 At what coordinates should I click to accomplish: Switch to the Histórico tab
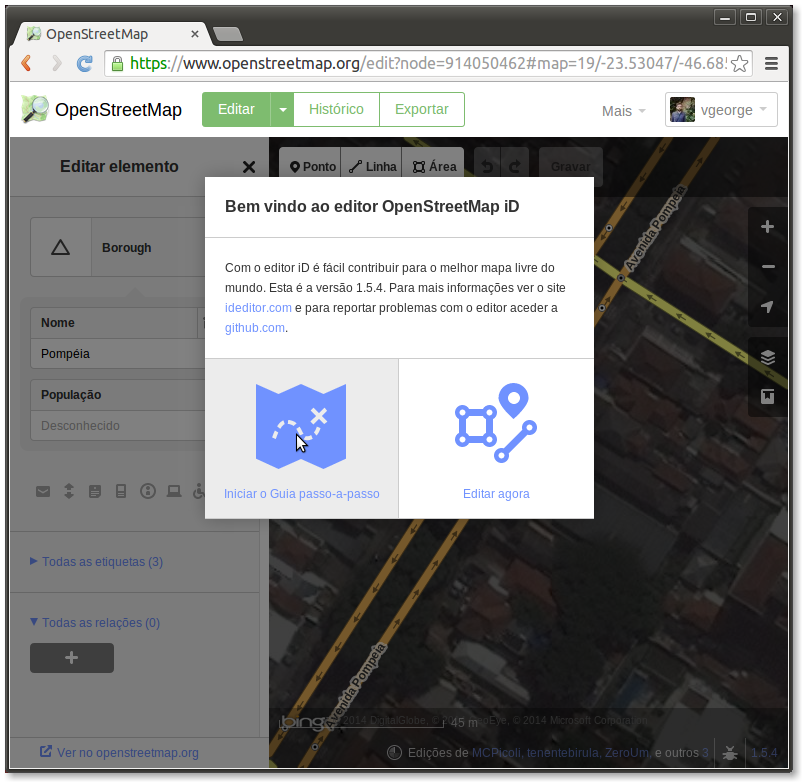(336, 109)
